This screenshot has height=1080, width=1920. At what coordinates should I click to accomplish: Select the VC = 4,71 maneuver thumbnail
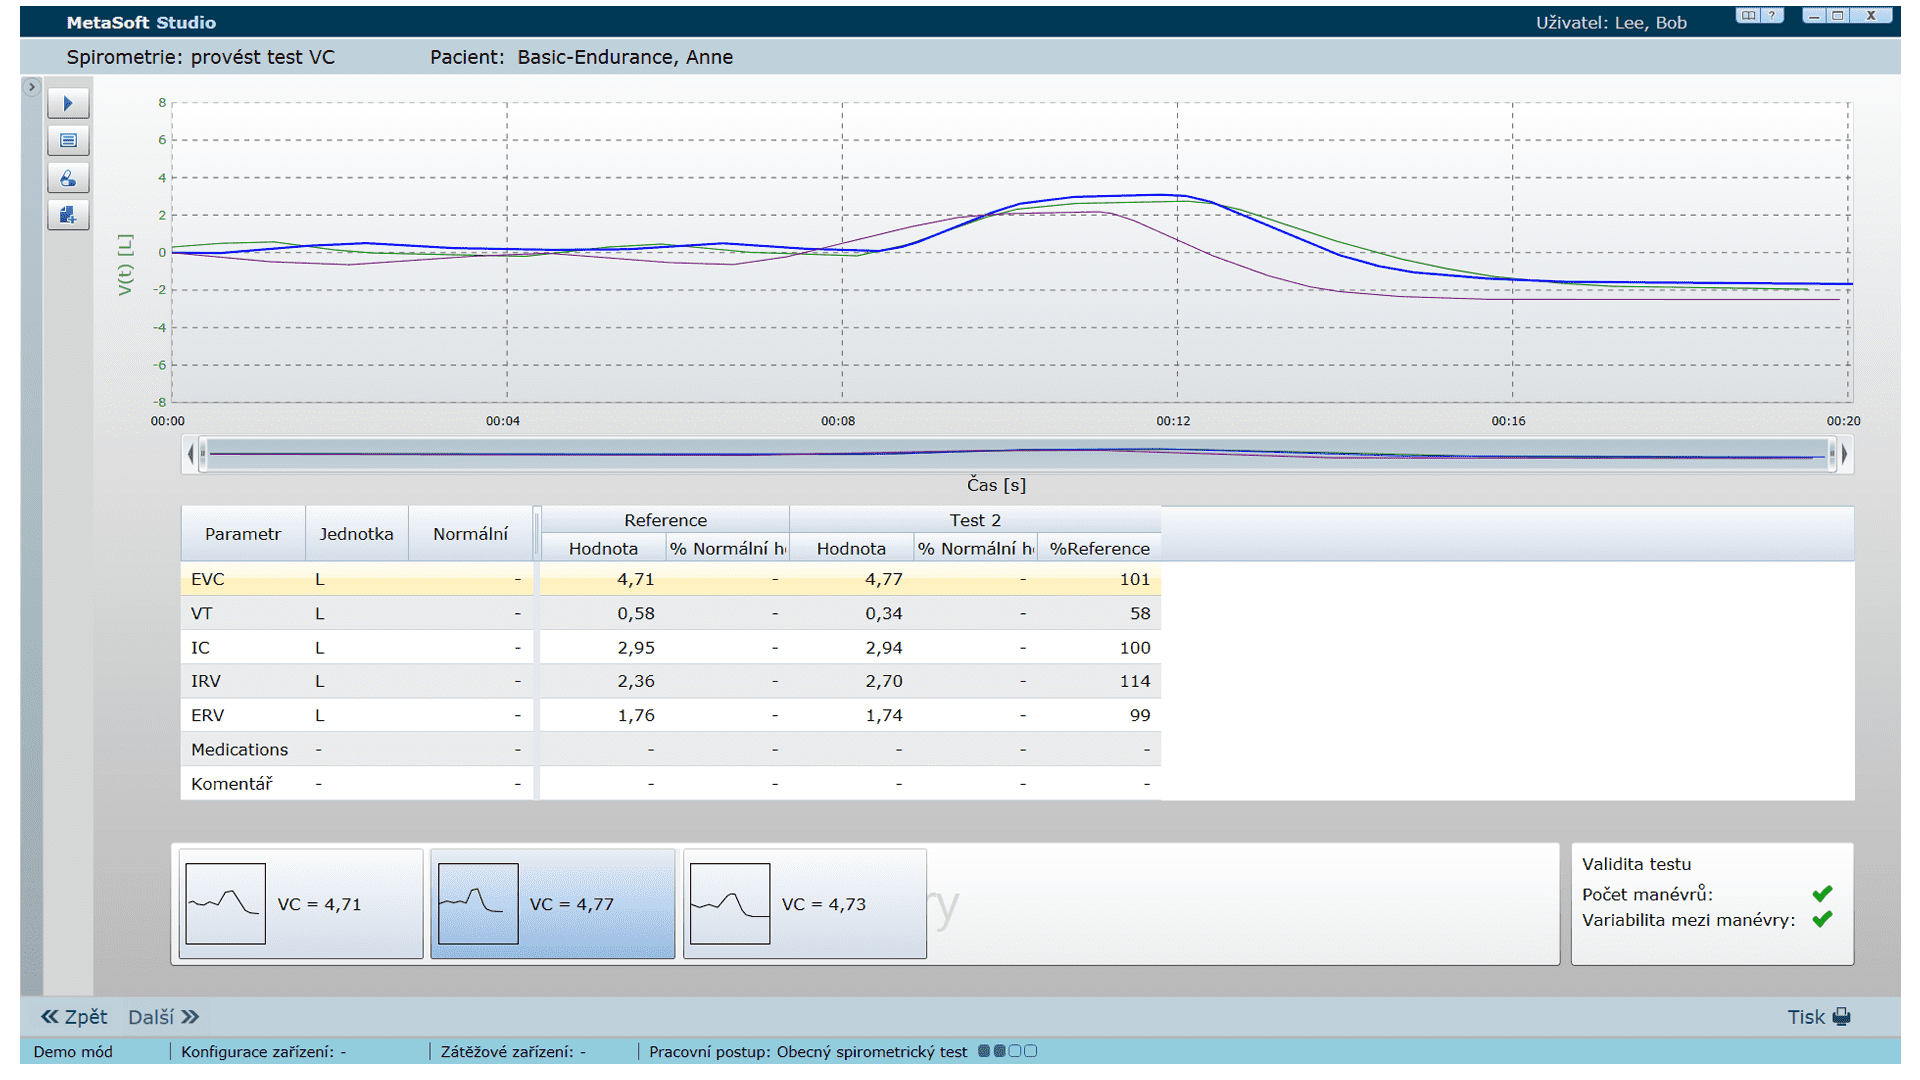[300, 903]
